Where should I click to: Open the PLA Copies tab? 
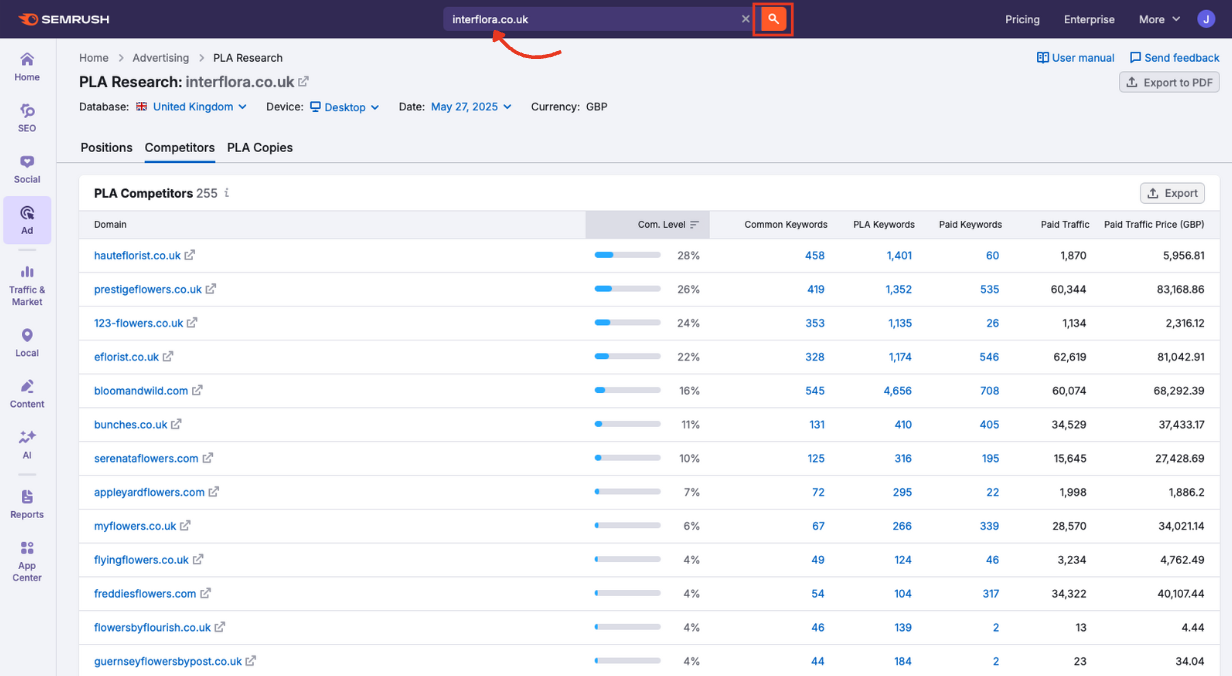[x=259, y=147]
